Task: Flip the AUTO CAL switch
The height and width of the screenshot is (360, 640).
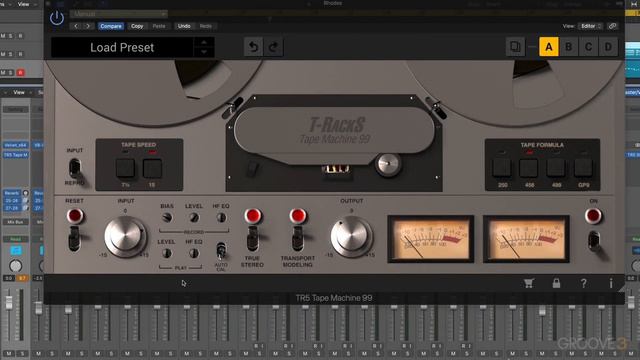Action: [221, 250]
